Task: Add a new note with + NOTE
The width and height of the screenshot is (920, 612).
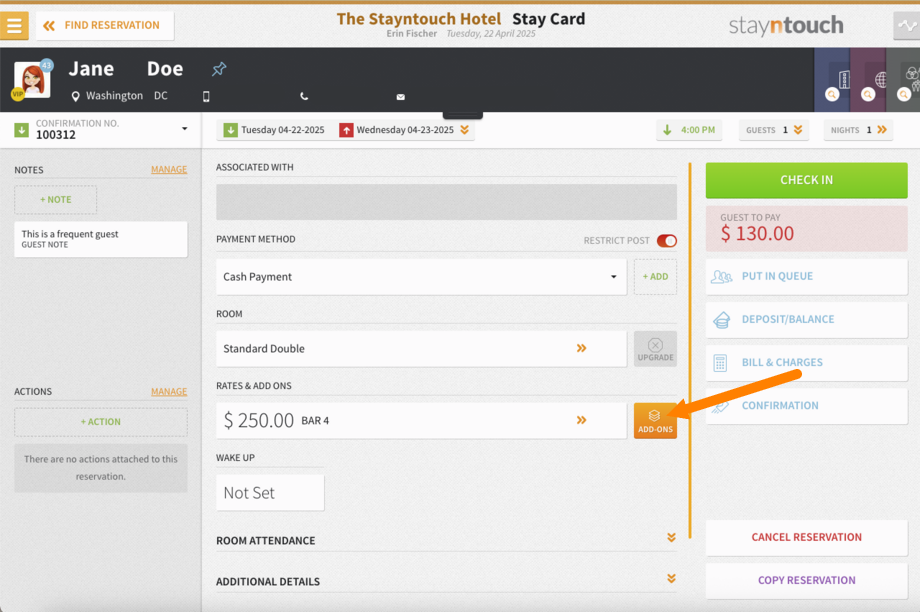Action: pos(56,200)
